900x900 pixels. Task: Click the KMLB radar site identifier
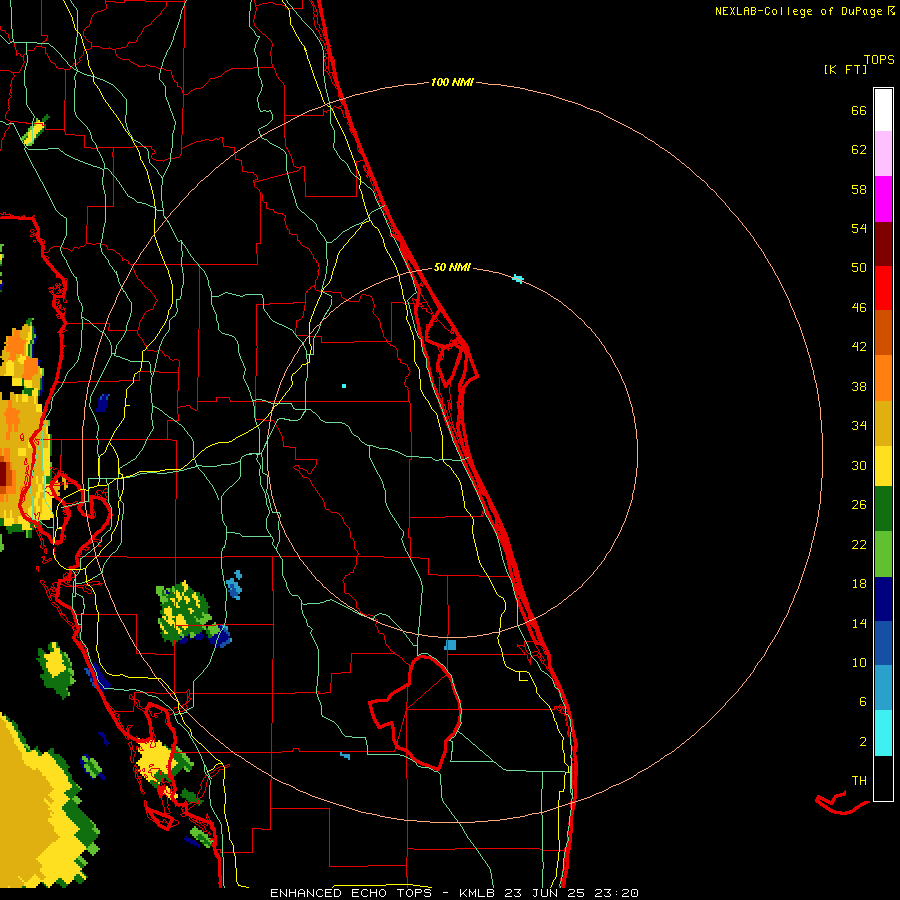[x=476, y=893]
